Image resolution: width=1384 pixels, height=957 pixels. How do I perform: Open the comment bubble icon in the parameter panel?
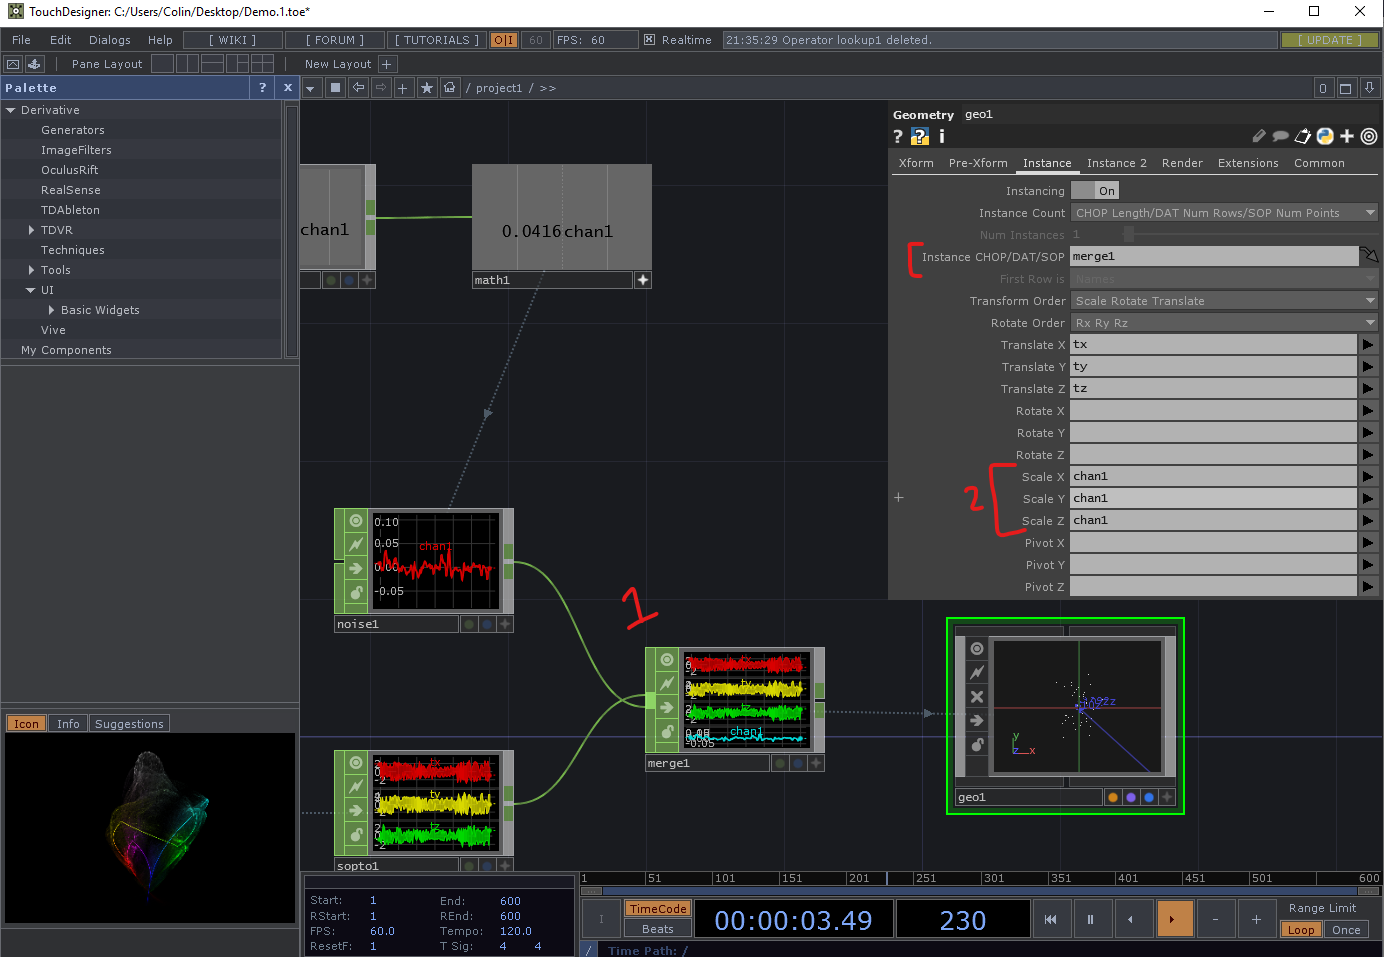pos(1281,135)
